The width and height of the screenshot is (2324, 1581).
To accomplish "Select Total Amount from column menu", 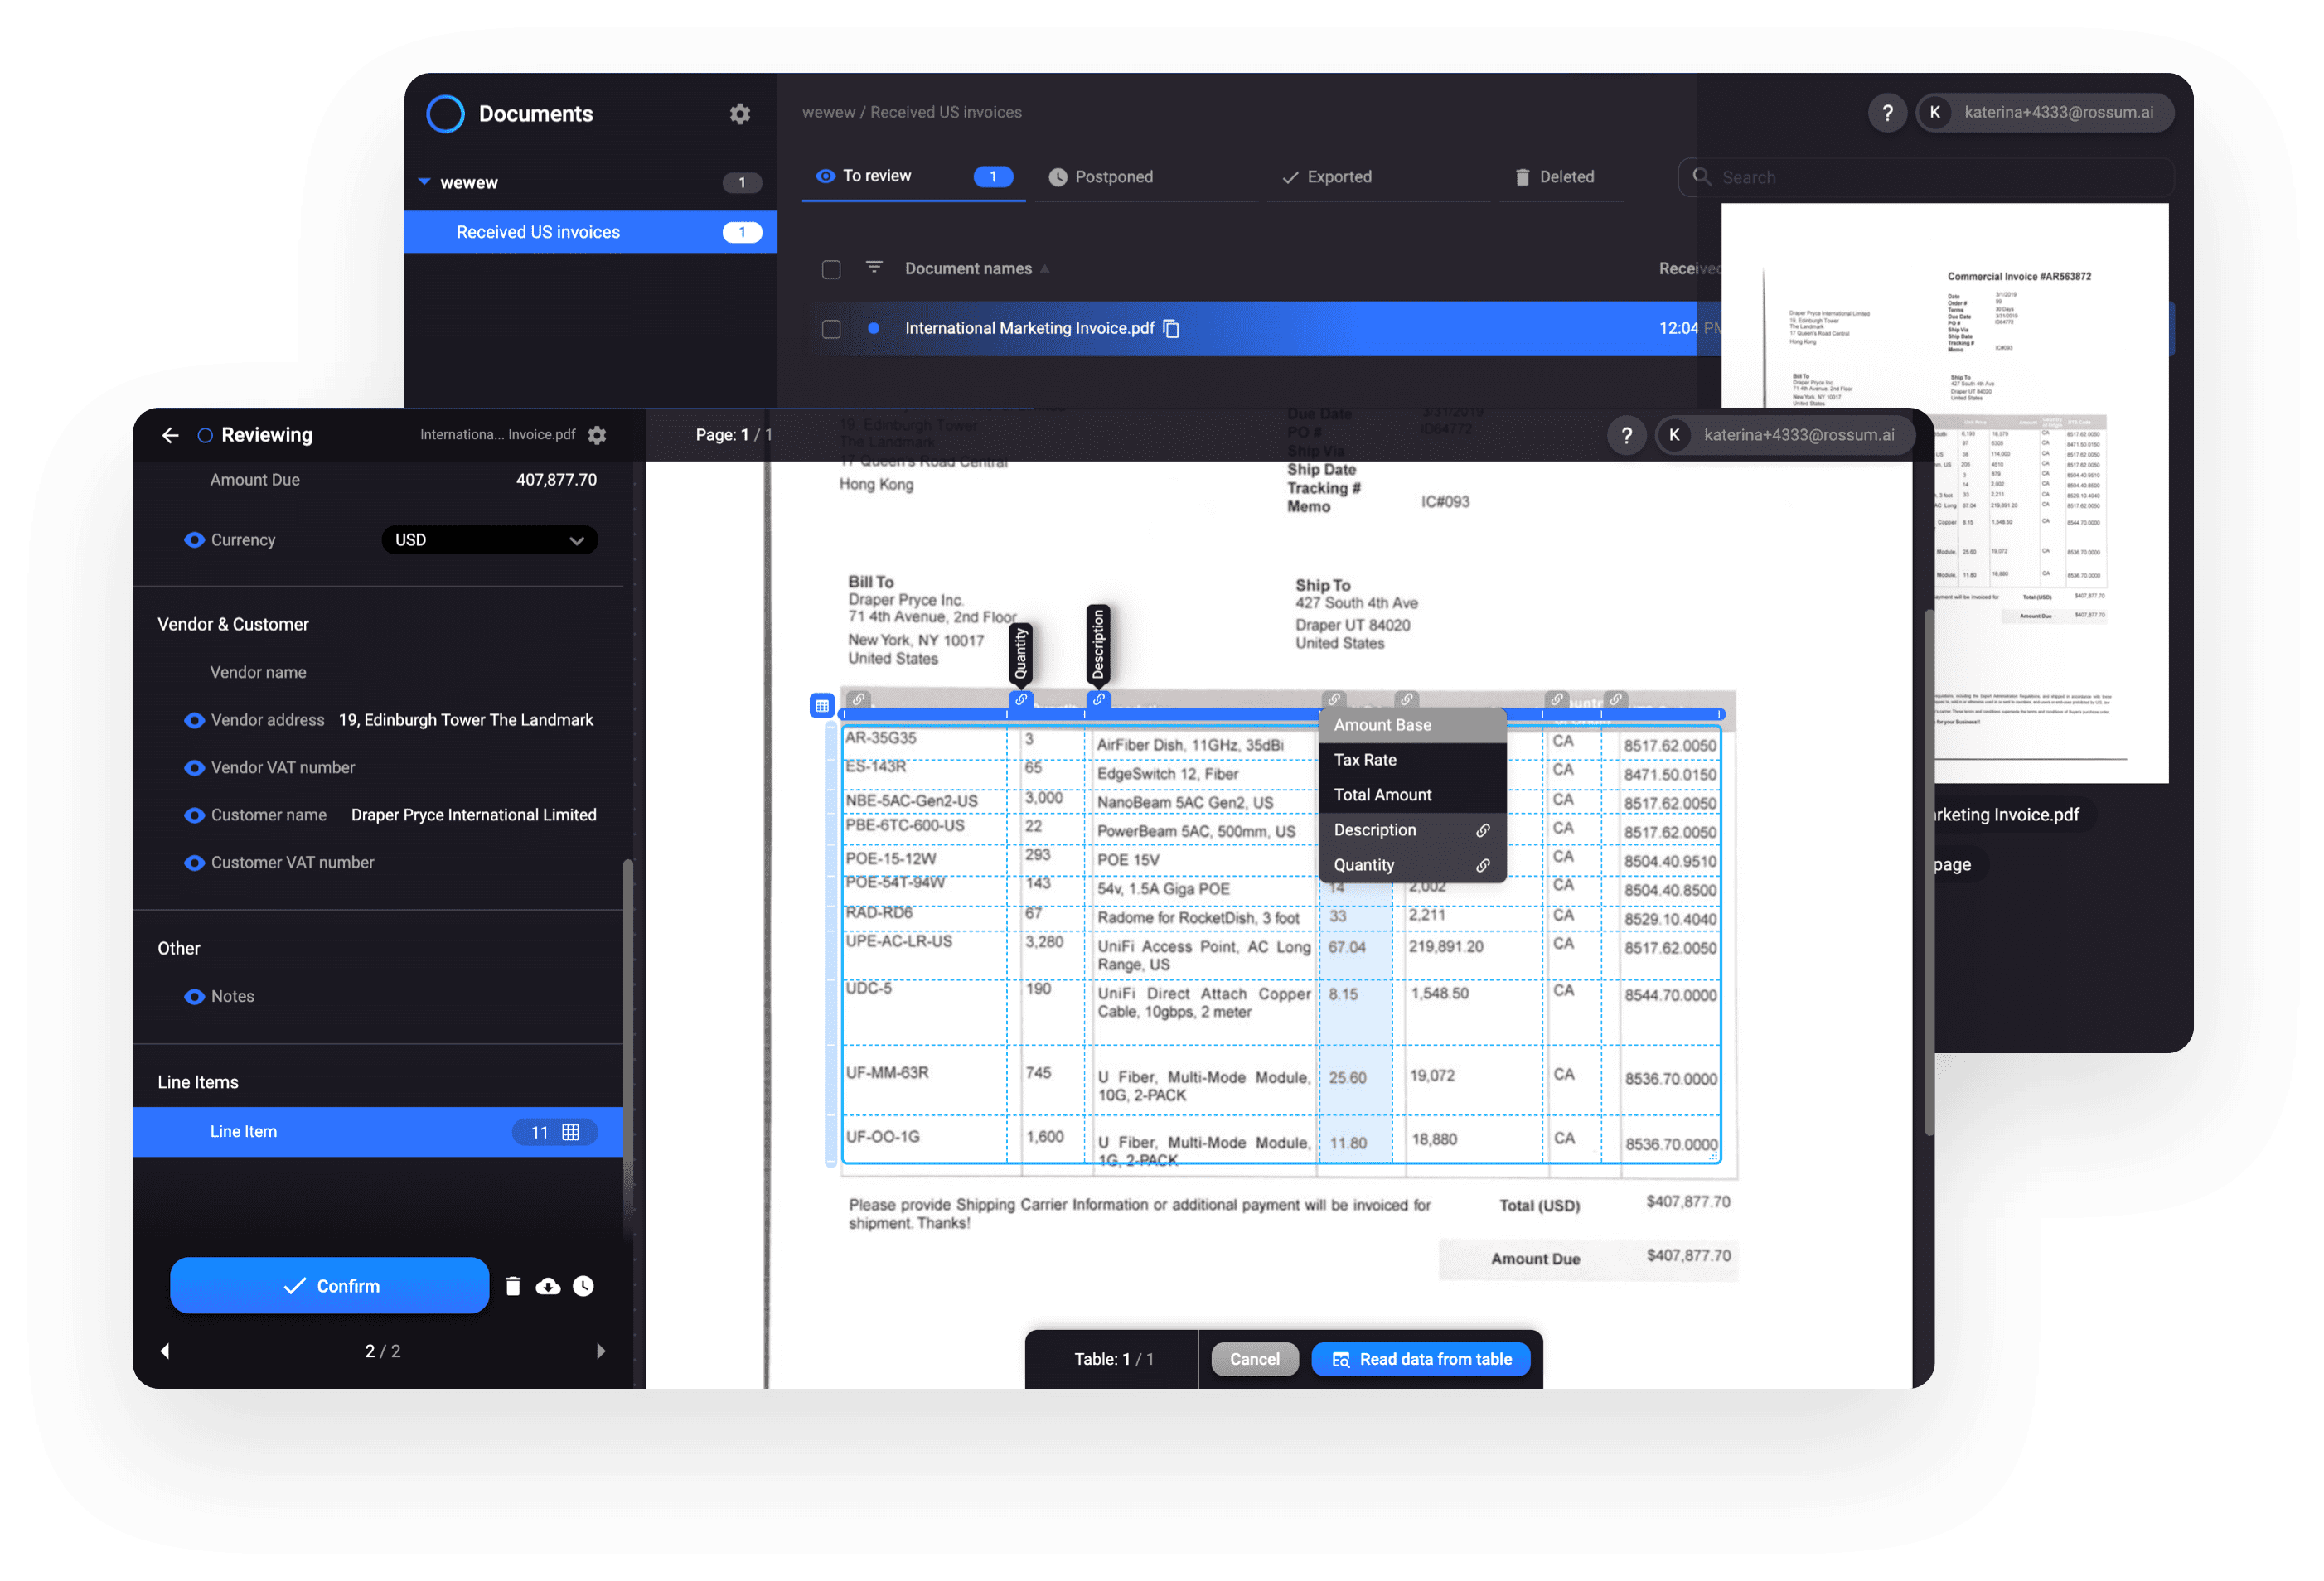I will 1412,795.
